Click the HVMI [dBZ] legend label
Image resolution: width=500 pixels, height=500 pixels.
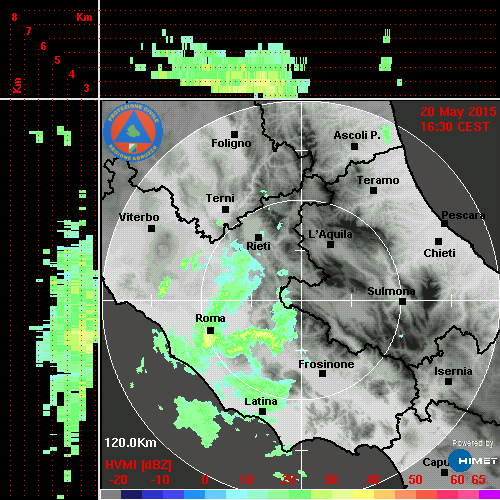(138, 465)
